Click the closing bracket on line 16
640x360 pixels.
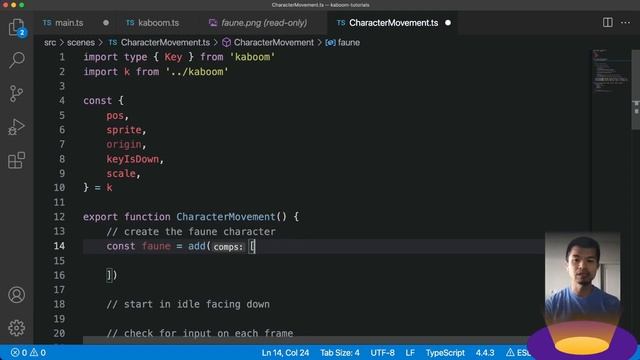[109, 275]
